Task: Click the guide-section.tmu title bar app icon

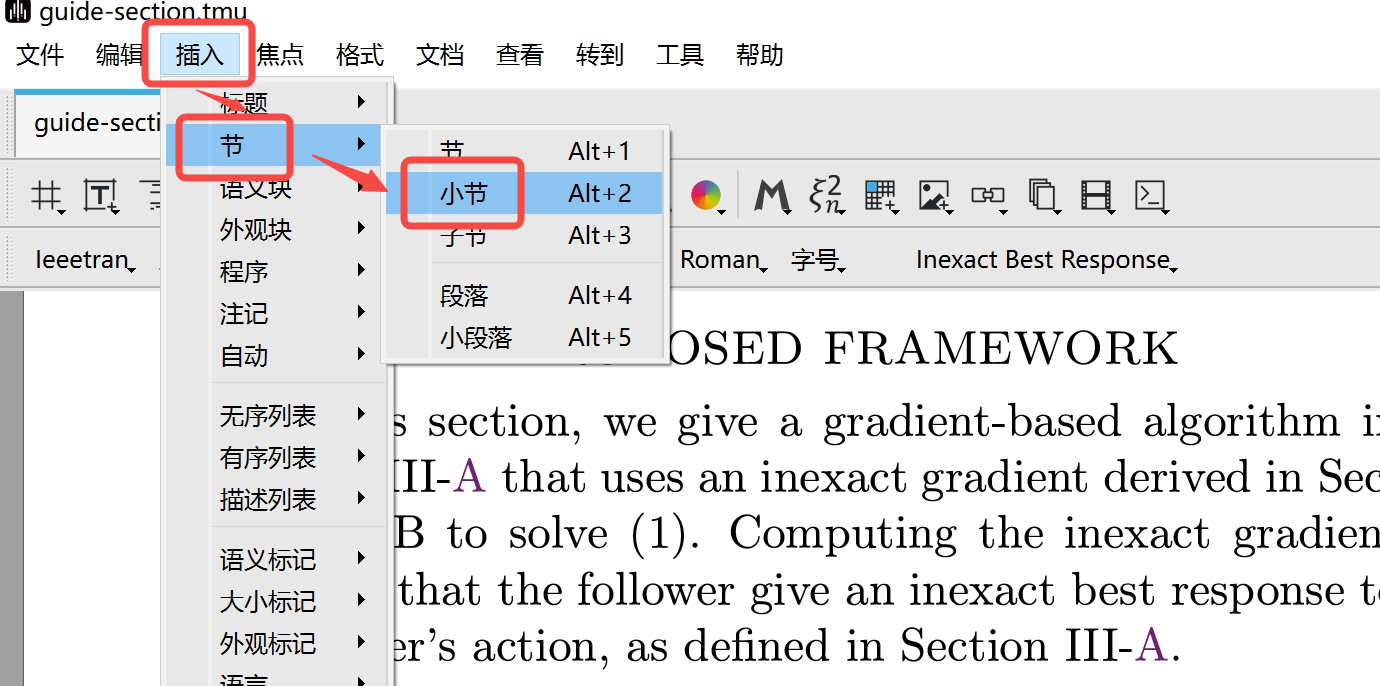Action: [x=18, y=12]
